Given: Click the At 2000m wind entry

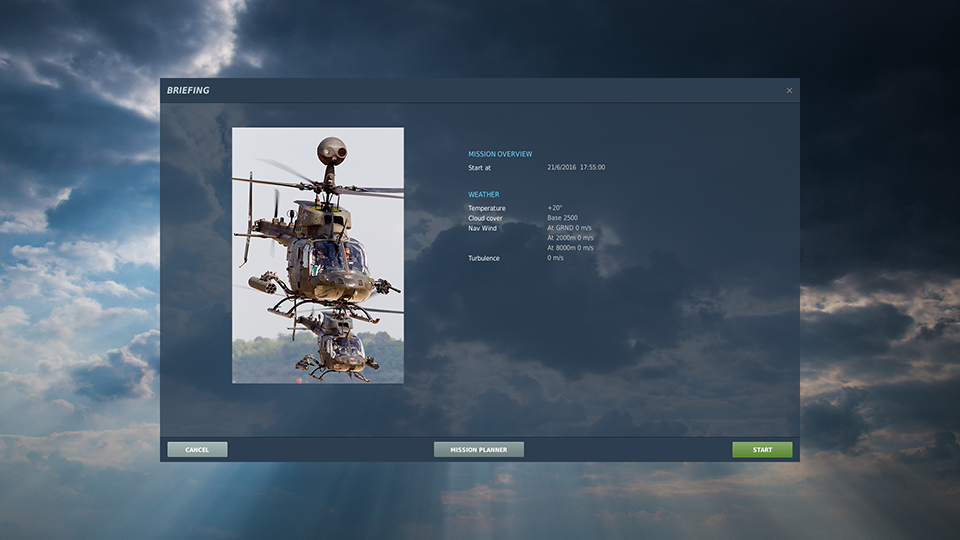Looking at the screenshot, I should (570, 238).
